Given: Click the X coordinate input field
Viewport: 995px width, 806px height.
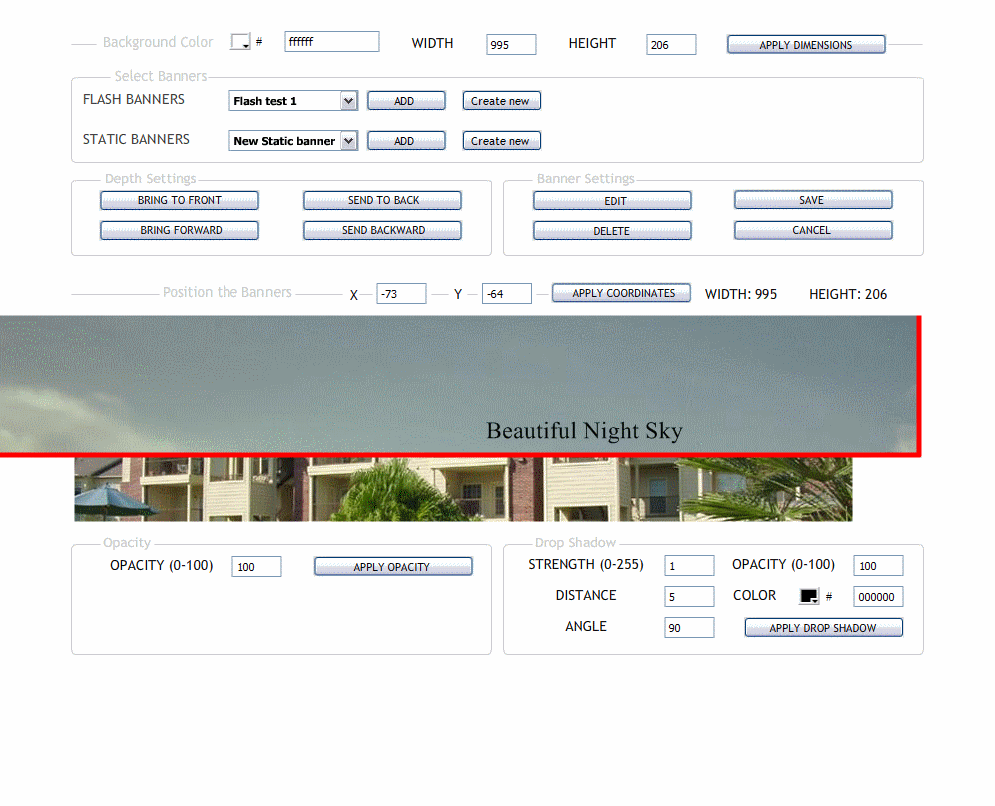Looking at the screenshot, I should [401, 294].
